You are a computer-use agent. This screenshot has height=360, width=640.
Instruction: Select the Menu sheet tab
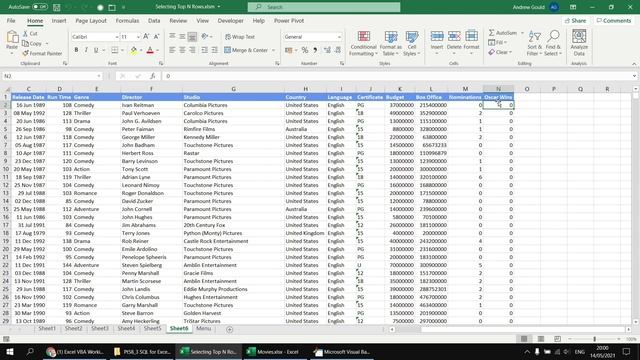click(204, 329)
